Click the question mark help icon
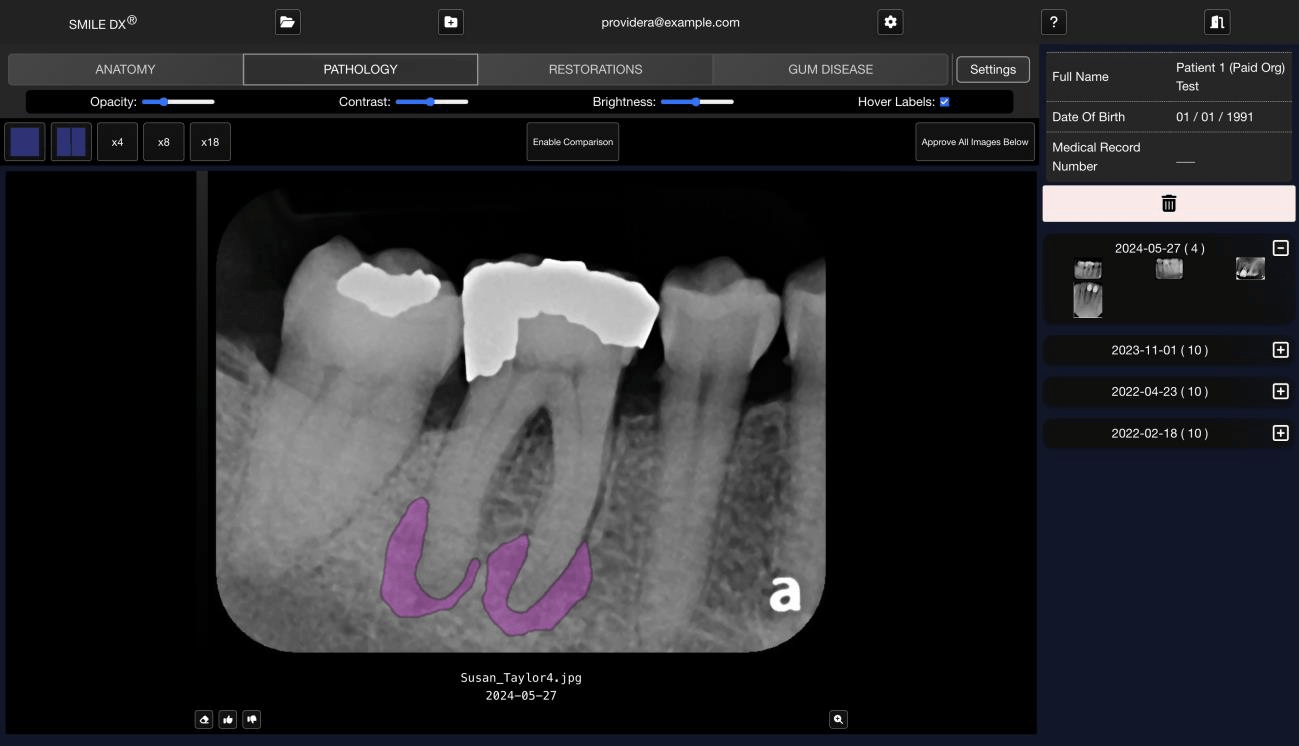 pyautogui.click(x=1053, y=22)
